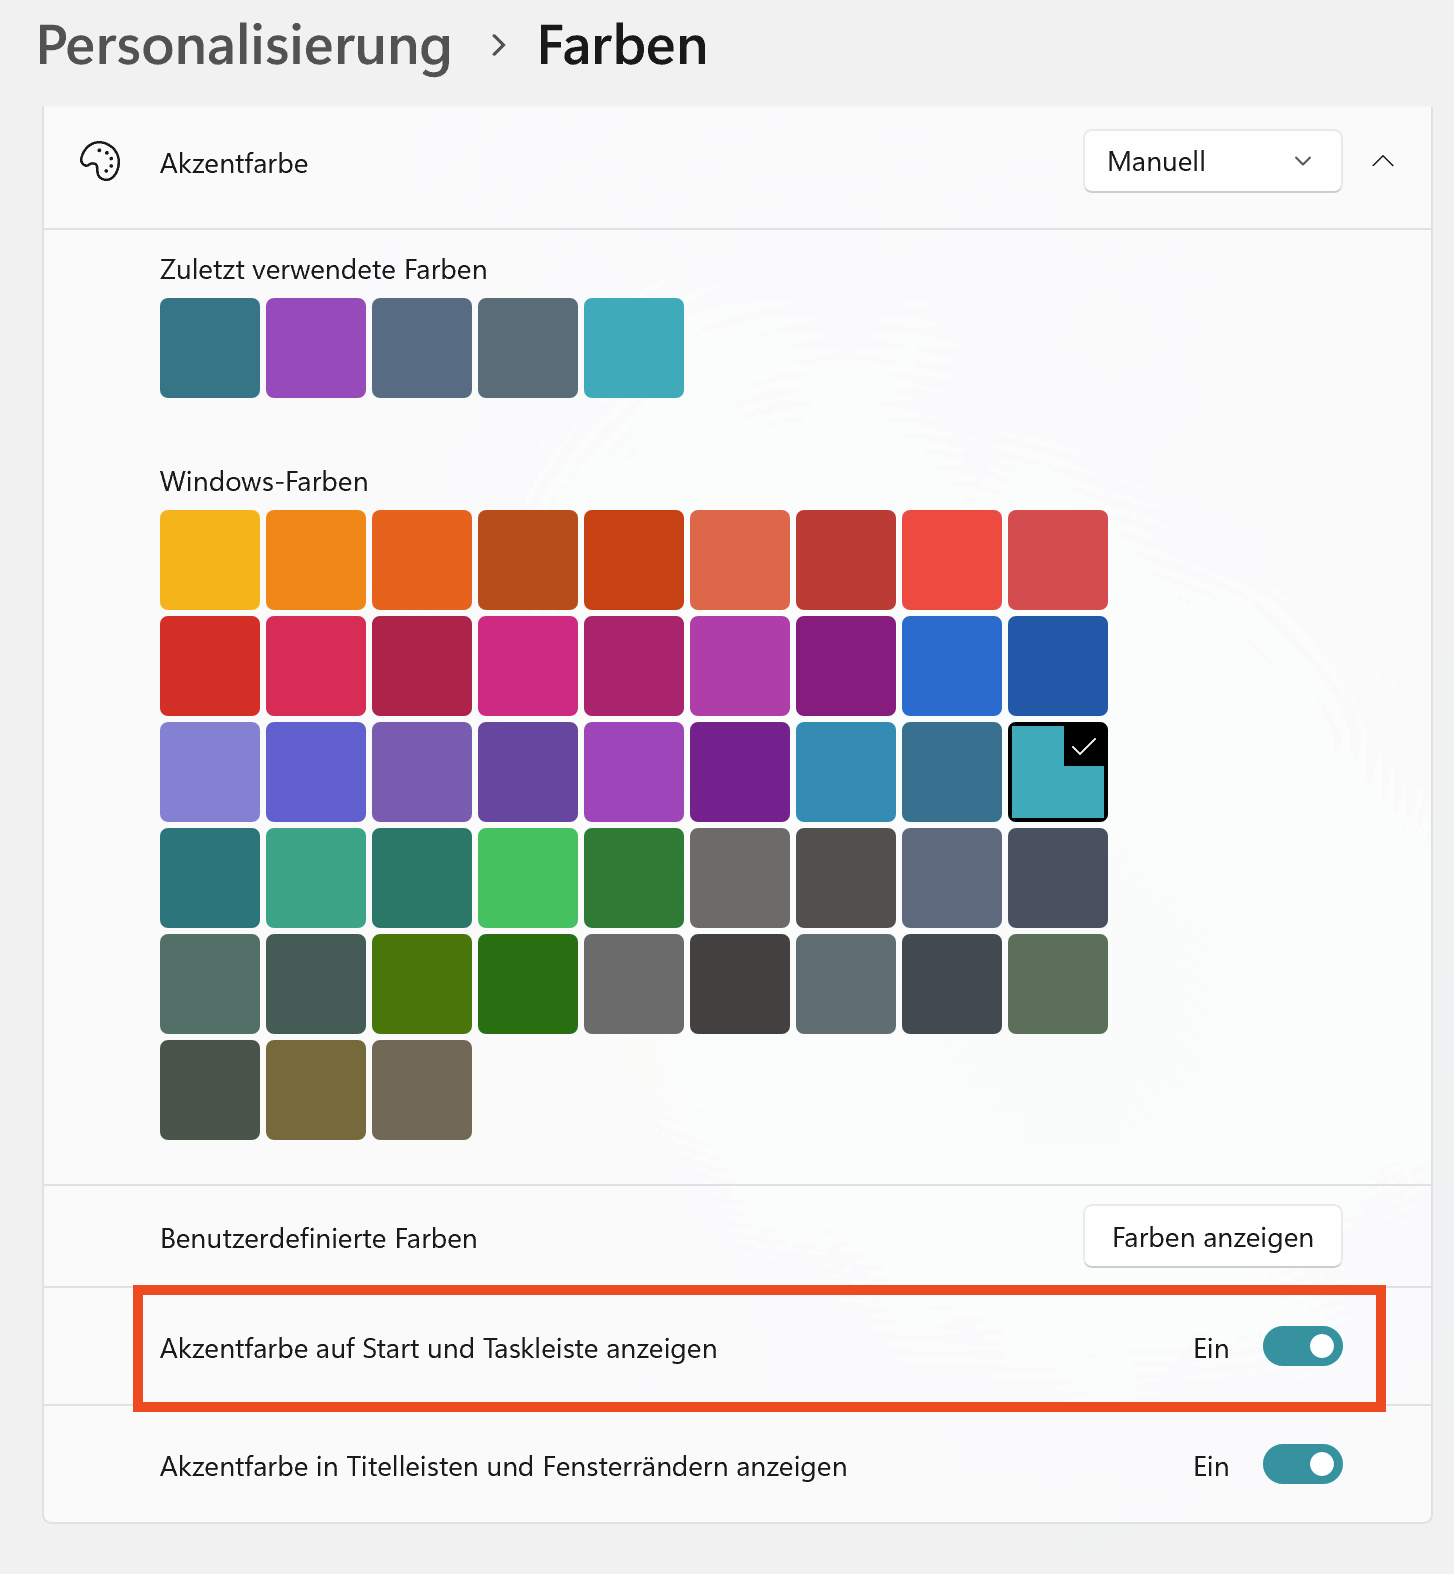Image resolution: width=1454 pixels, height=1574 pixels.
Task: Open Farben anzeigen for custom colors
Action: 1211,1237
